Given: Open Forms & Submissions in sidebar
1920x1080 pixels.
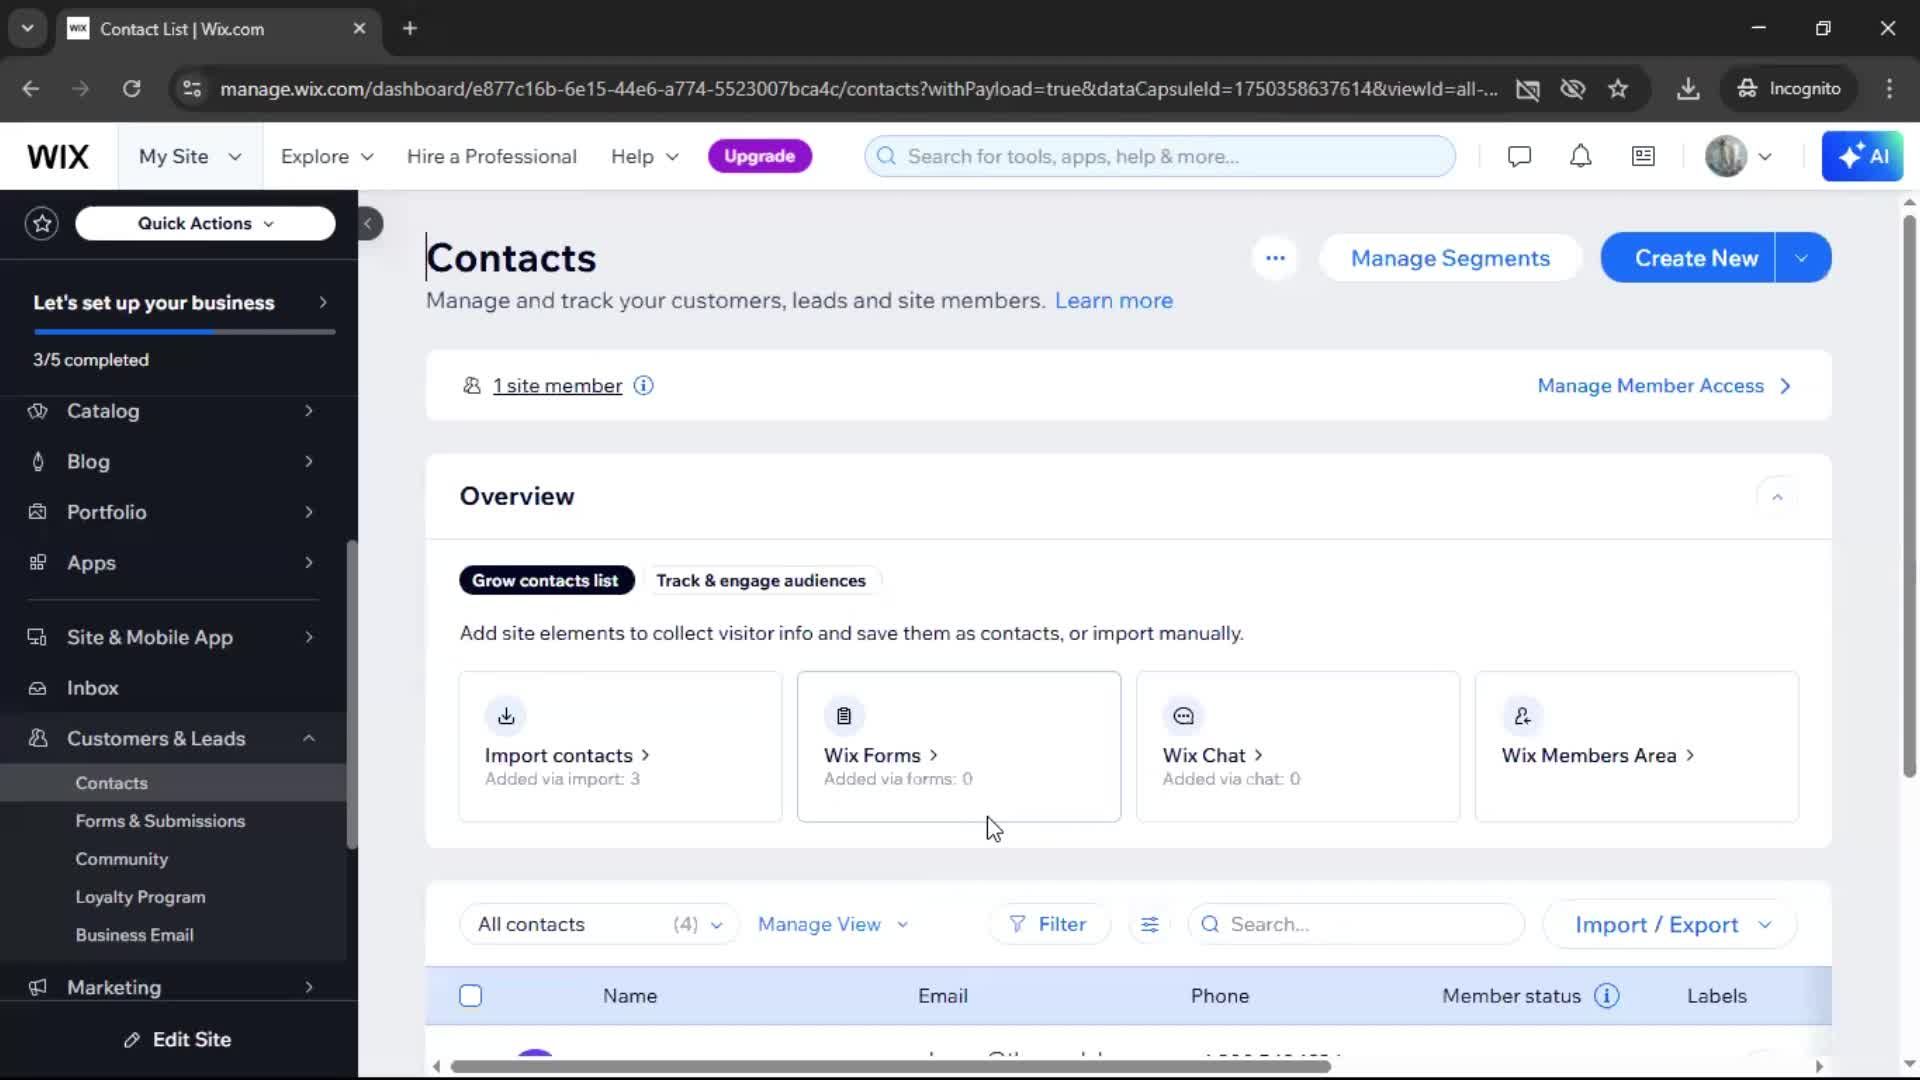Looking at the screenshot, I should [160, 821].
